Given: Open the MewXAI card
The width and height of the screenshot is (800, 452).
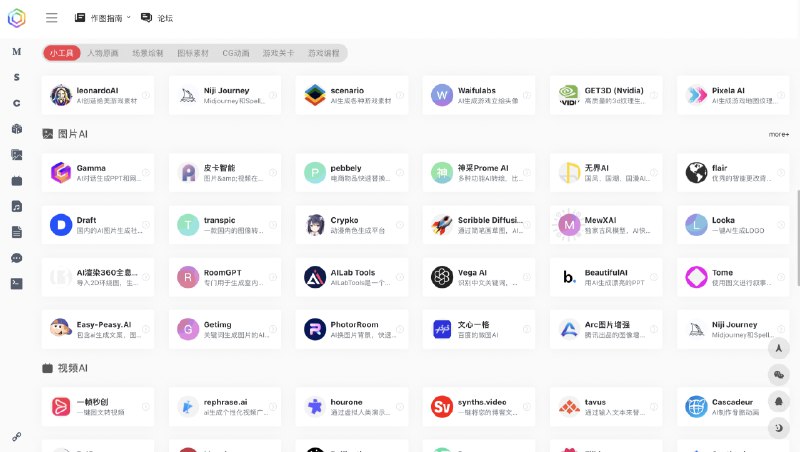Looking at the screenshot, I should (x=606, y=225).
